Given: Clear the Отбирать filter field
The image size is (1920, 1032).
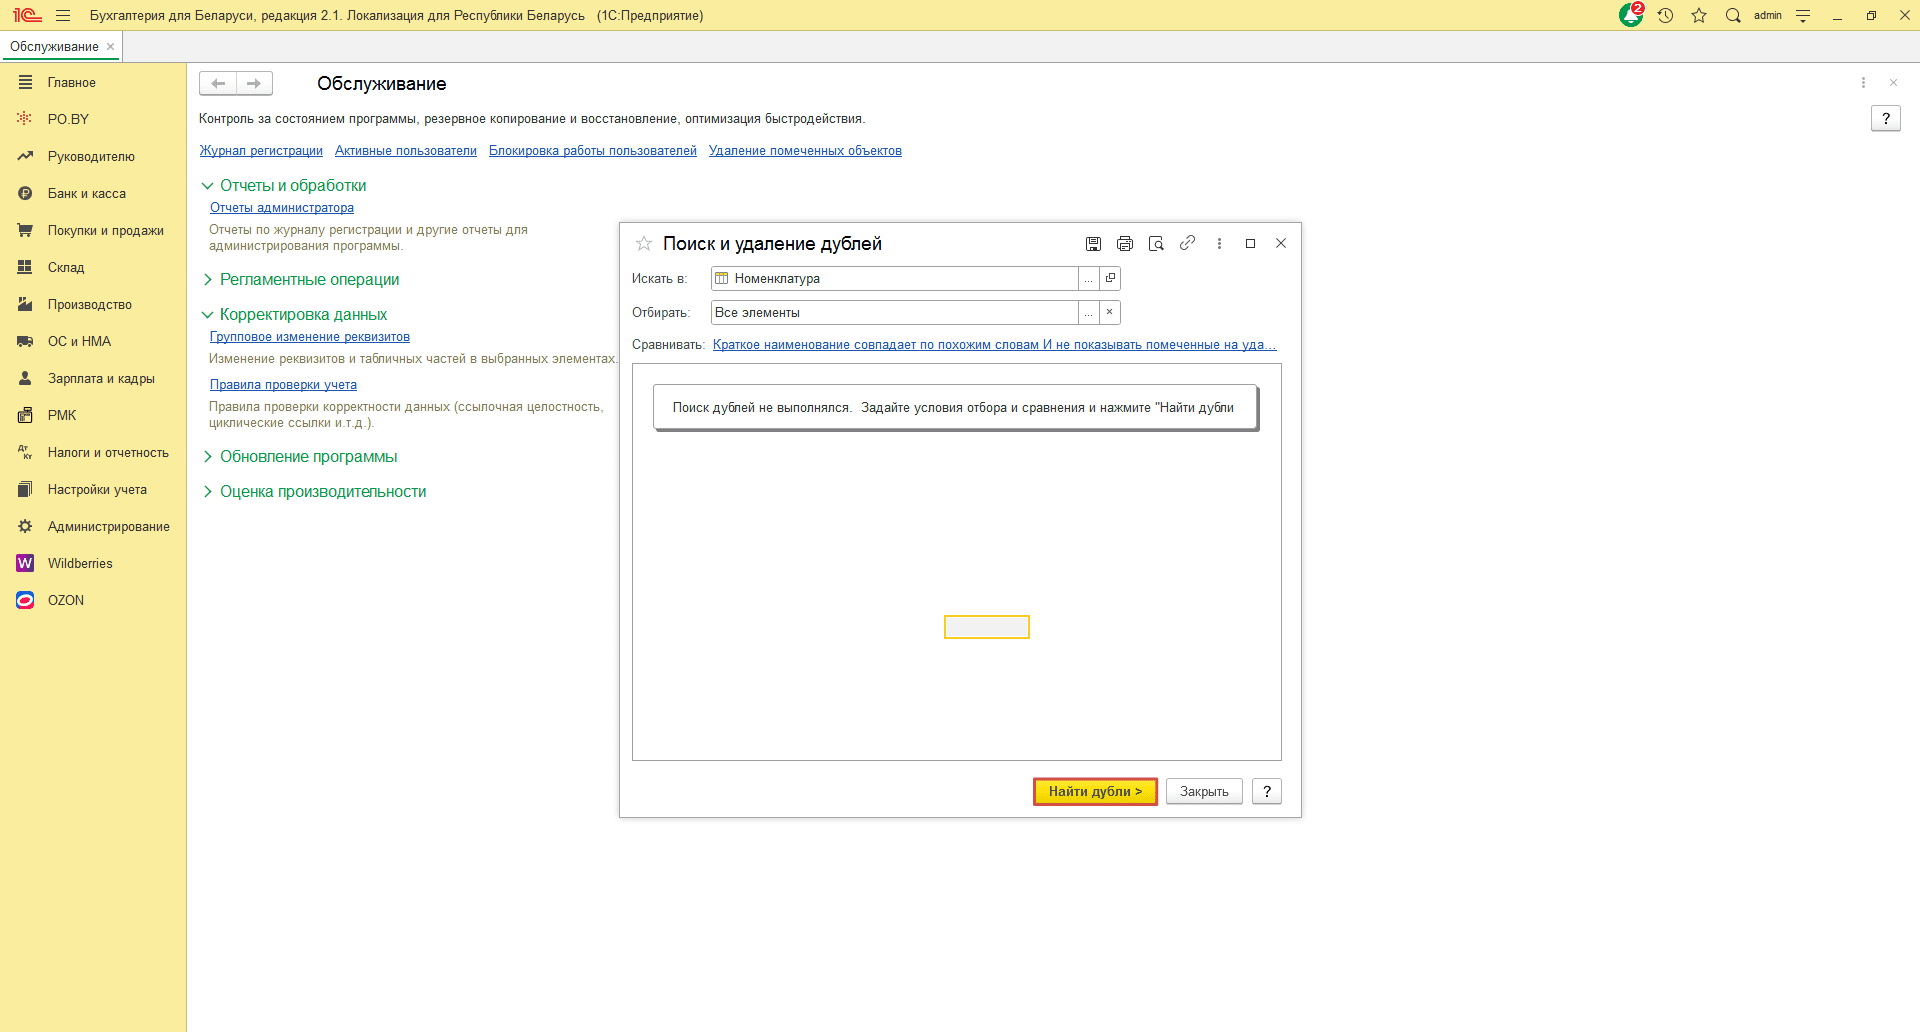Looking at the screenshot, I should pyautogui.click(x=1109, y=312).
